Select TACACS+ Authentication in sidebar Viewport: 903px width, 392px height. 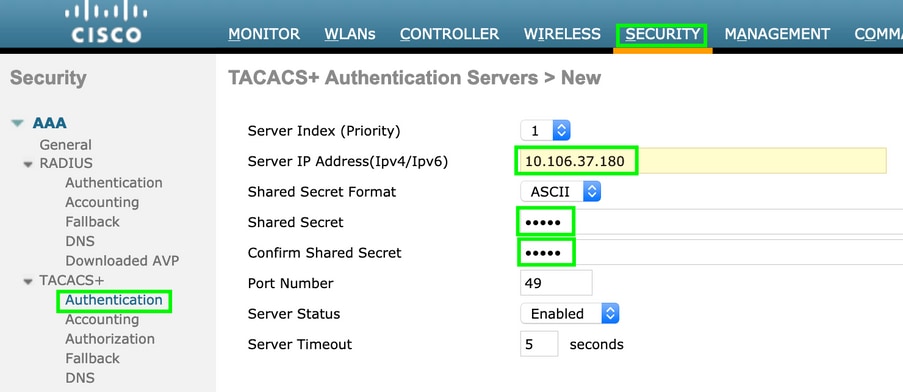tap(113, 300)
